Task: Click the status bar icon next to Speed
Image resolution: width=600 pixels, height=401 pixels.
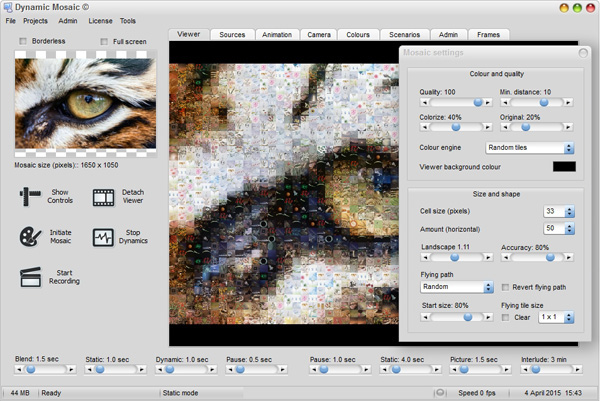Action: 442,392
